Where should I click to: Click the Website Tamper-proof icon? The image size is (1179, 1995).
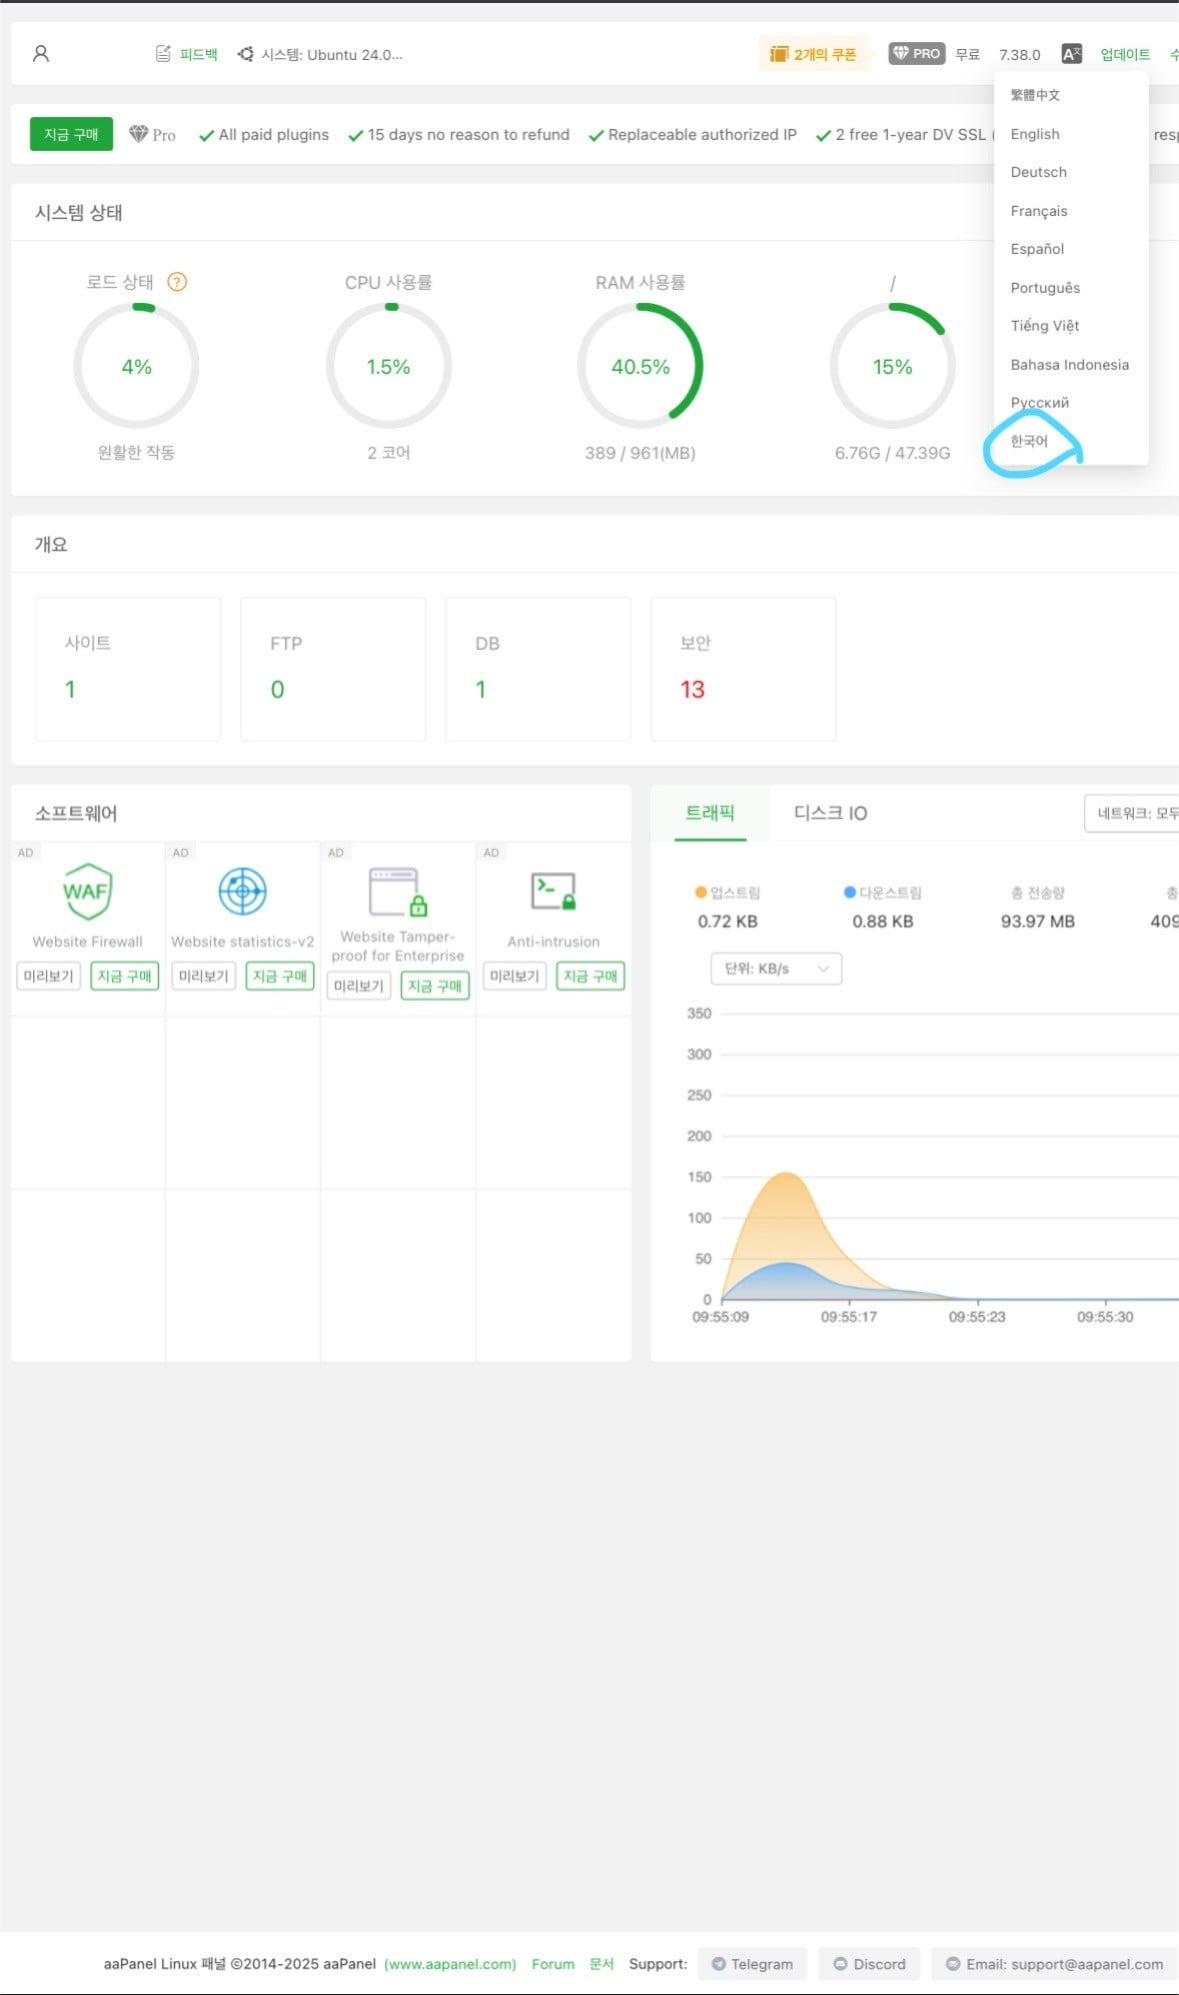pos(398,891)
